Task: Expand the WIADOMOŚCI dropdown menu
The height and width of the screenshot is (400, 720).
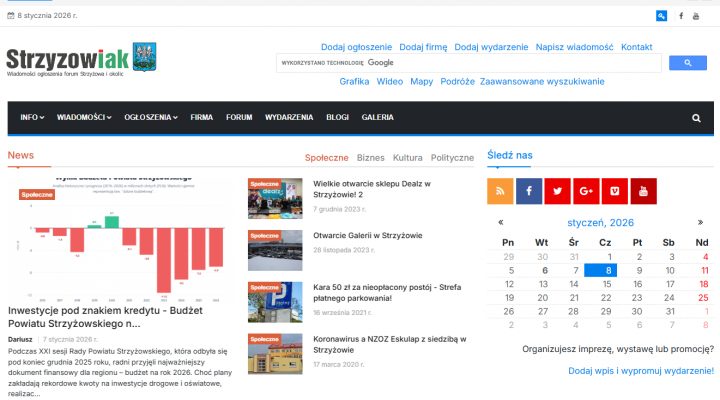Action: (x=84, y=118)
